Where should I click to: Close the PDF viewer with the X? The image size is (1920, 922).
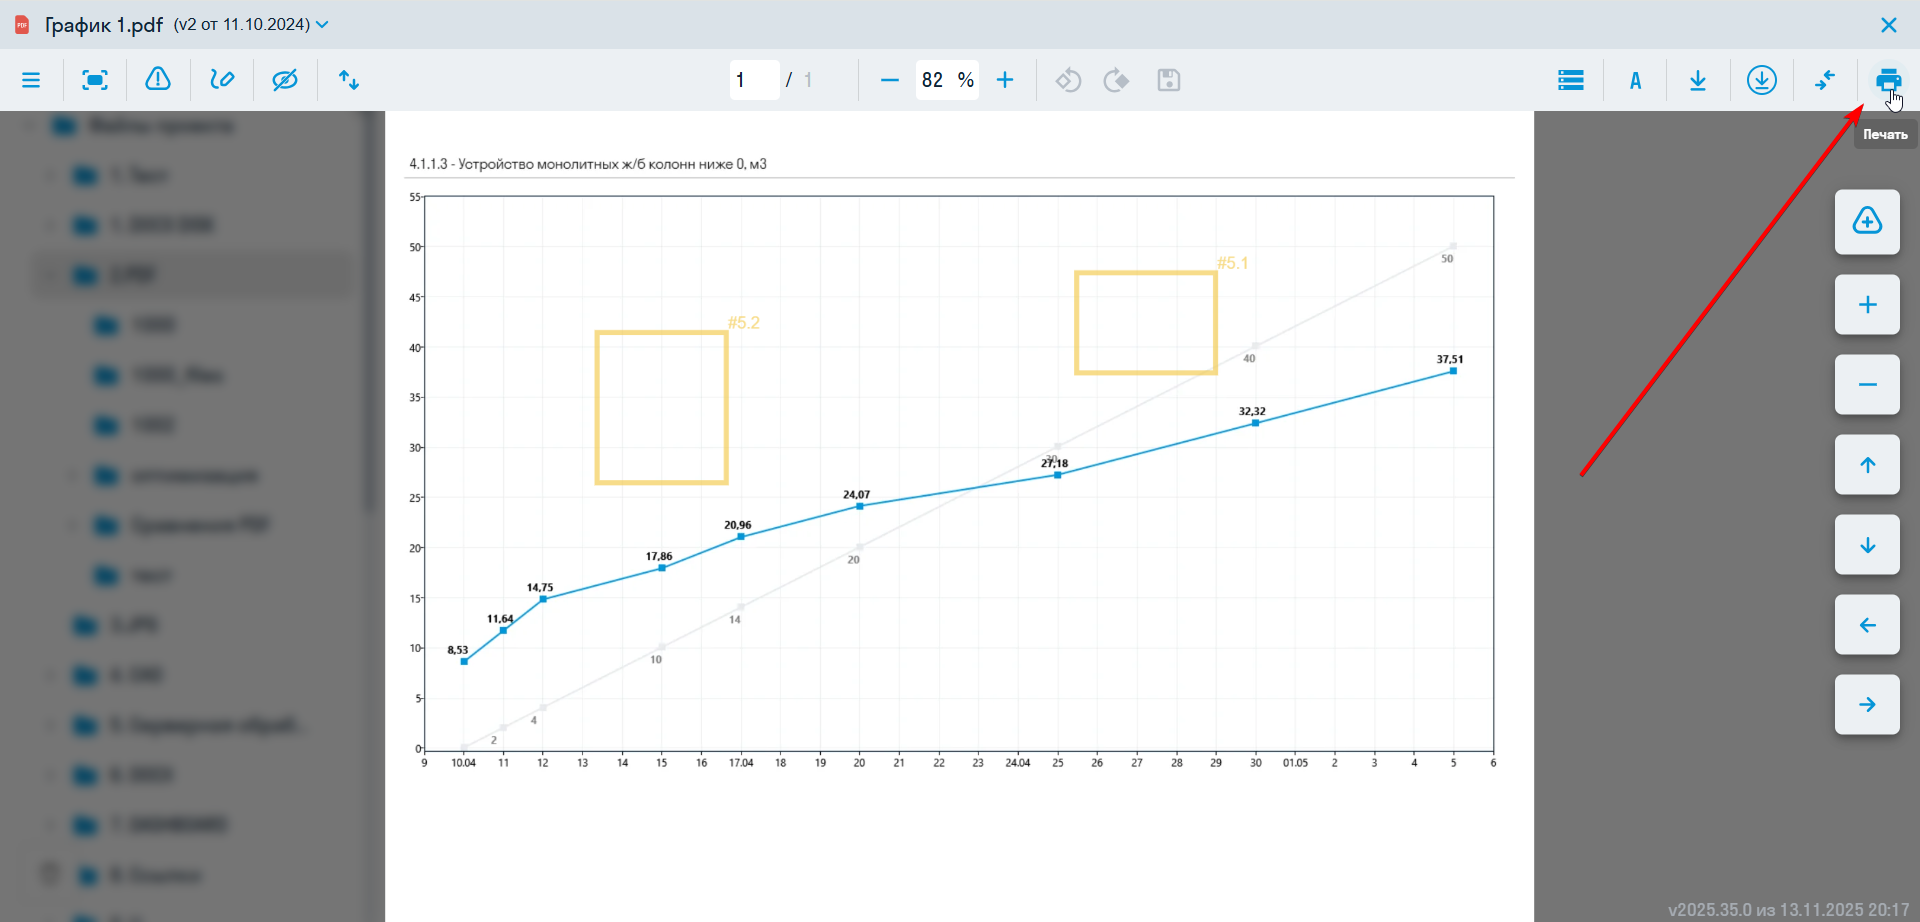pyautogui.click(x=1888, y=25)
